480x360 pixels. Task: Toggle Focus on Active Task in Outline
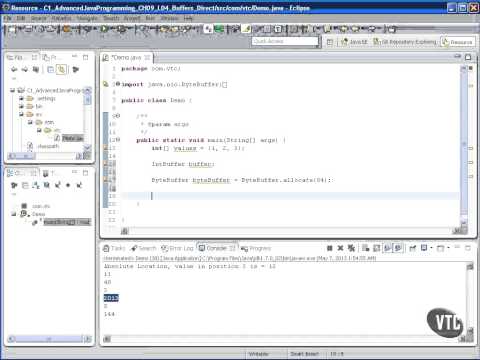[14, 185]
